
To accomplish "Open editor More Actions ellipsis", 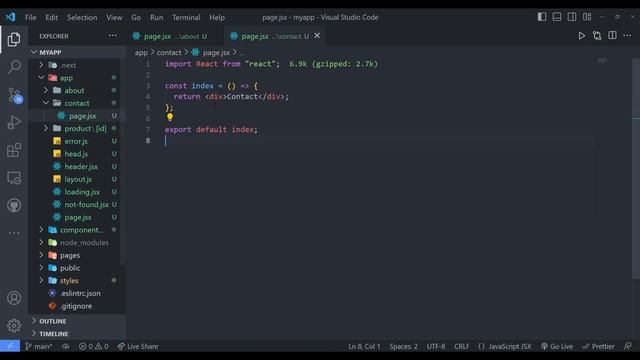I will (x=627, y=36).
